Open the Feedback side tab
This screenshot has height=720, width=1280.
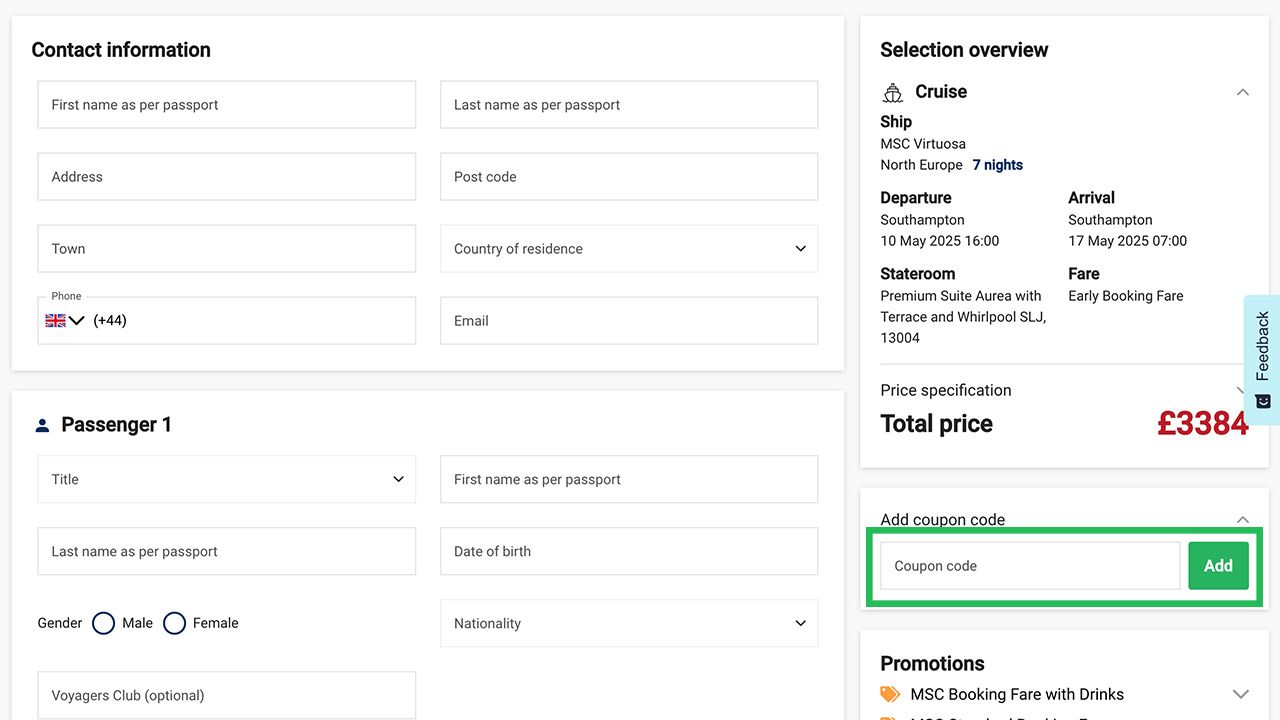1262,346
